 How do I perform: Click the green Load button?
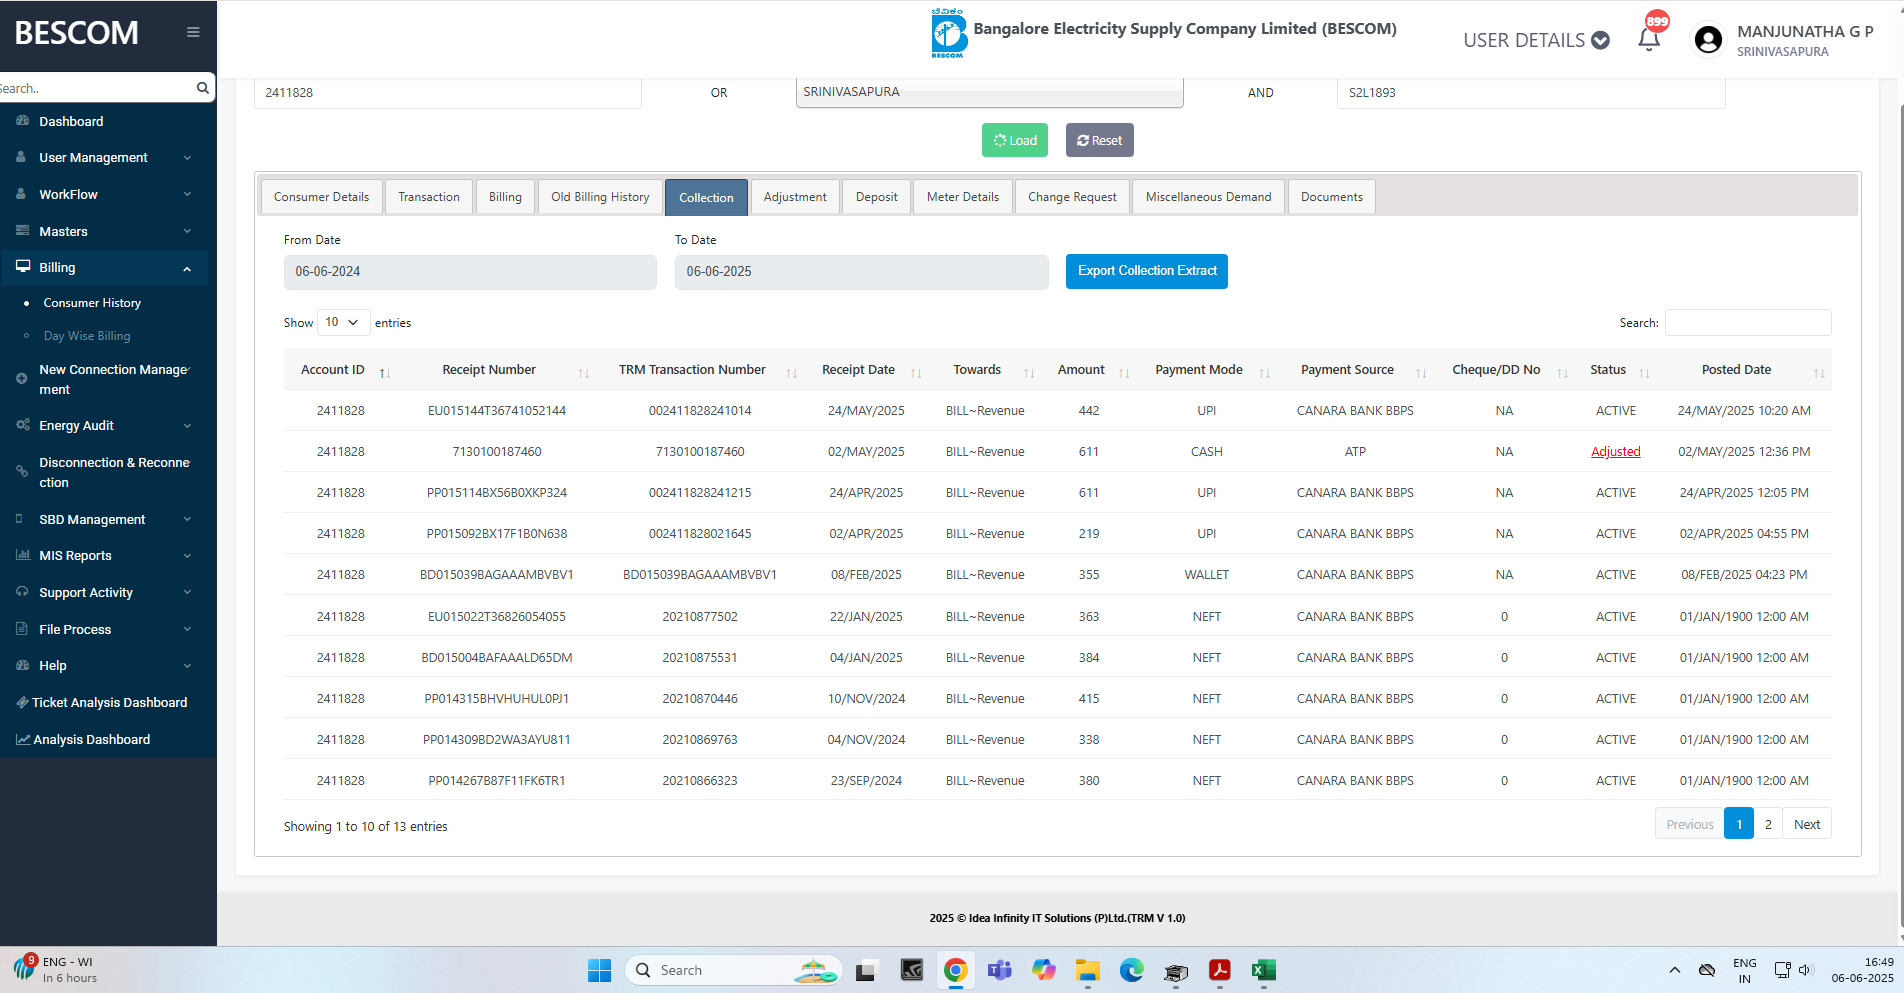tap(1014, 140)
